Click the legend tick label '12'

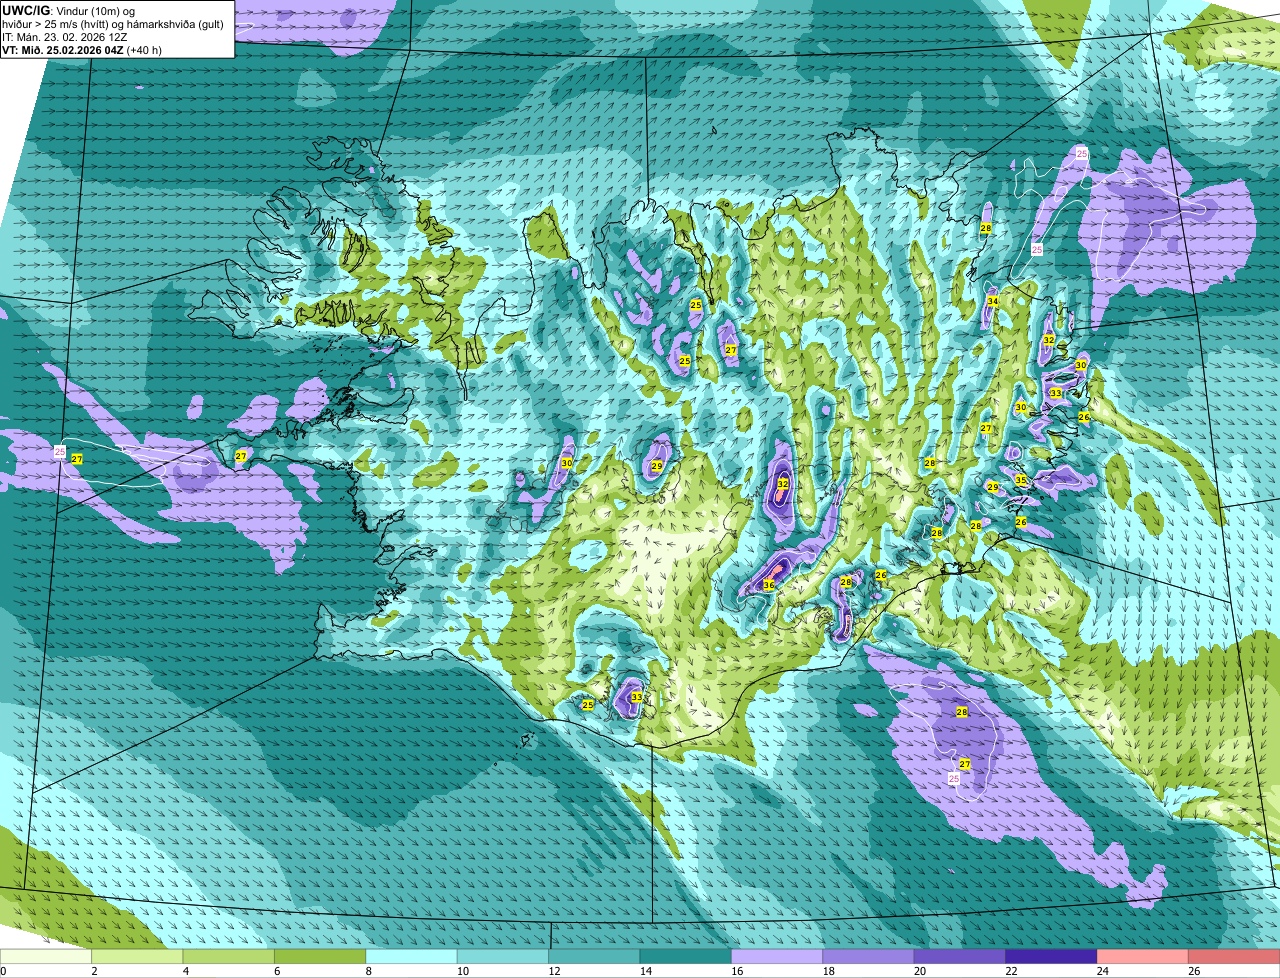coord(553,971)
